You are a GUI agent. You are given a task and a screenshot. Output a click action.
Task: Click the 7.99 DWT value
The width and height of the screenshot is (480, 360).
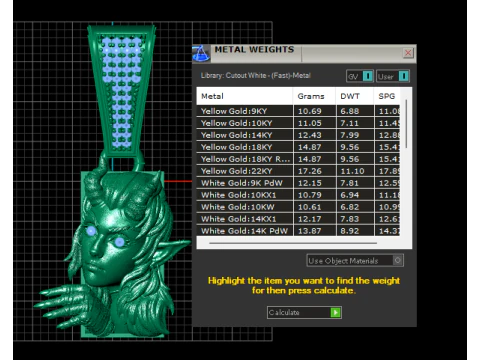point(350,135)
